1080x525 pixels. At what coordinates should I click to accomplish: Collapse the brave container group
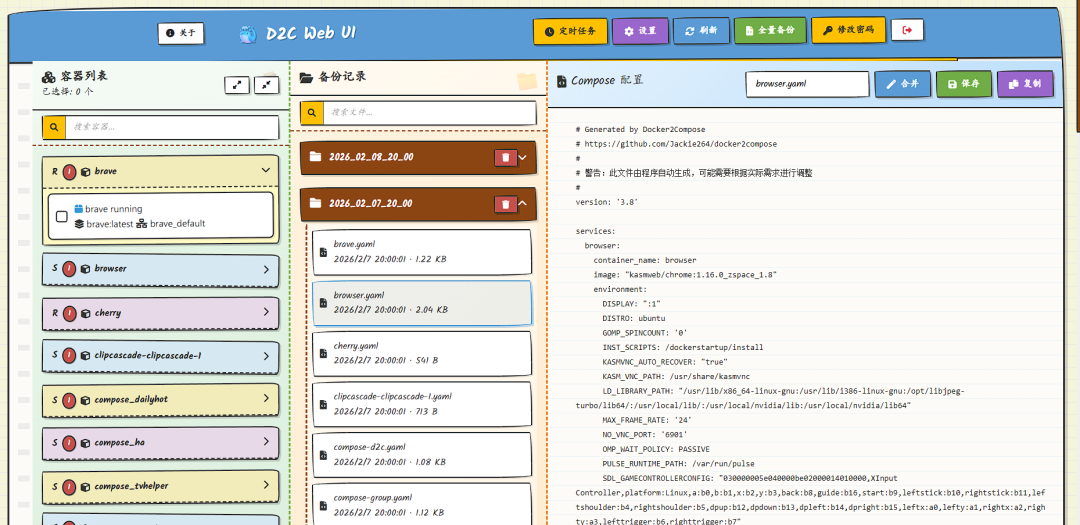coord(266,171)
